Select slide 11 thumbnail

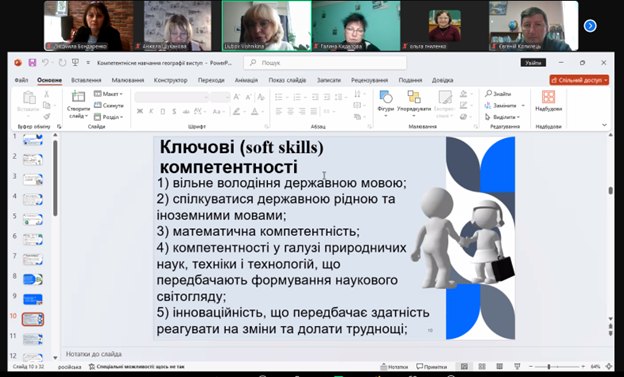click(33, 339)
